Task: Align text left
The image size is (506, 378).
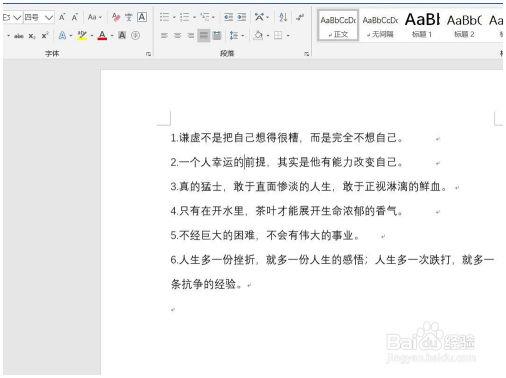Action: (164, 35)
